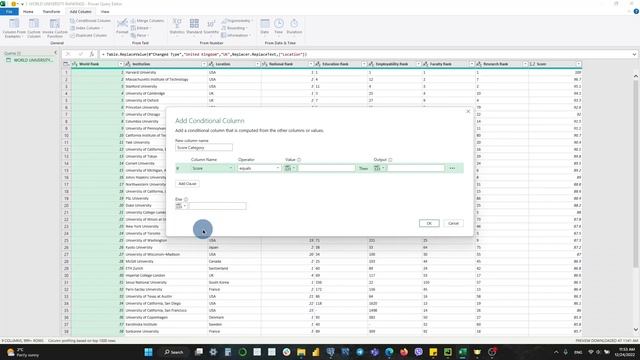Click the table corner icon in grid header
This screenshot has height=360, width=640.
[66, 64]
